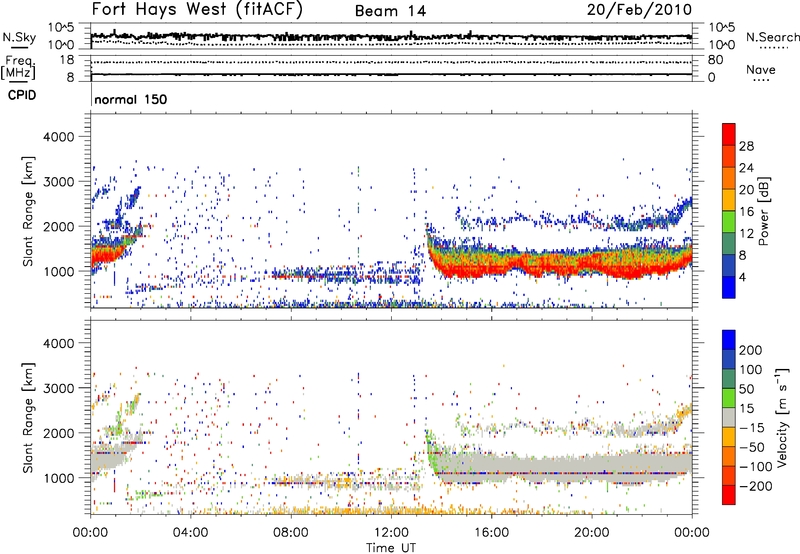Click the 'Nave' legend label
800x554 pixels.
tap(761, 69)
